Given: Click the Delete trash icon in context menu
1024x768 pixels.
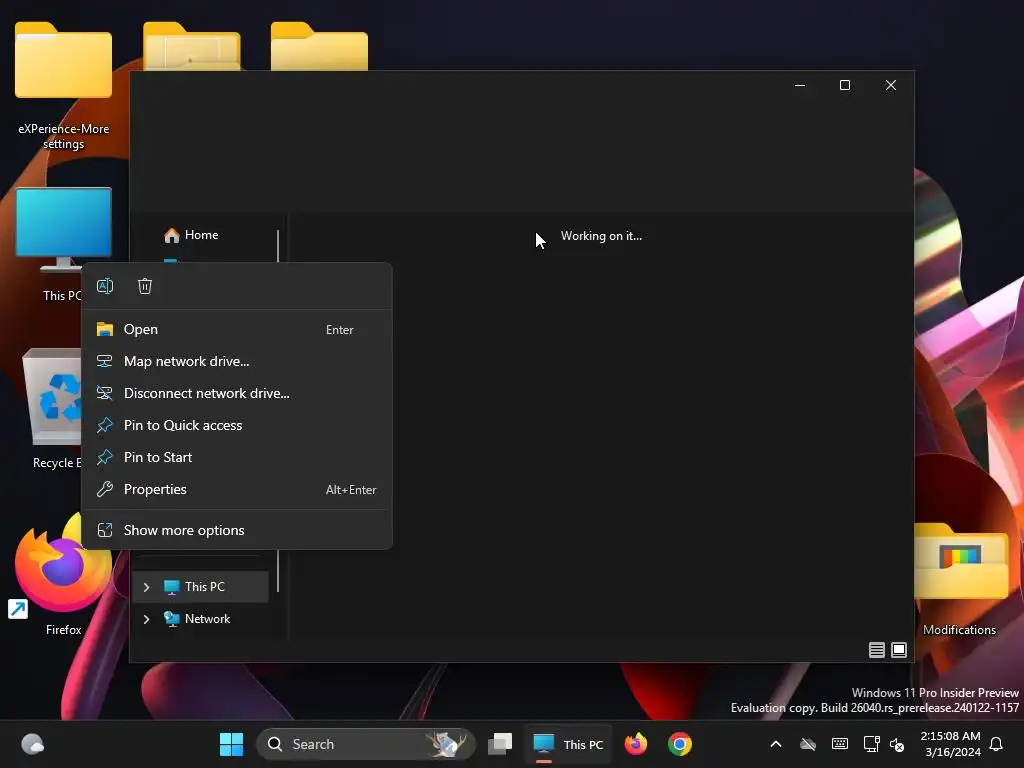Looking at the screenshot, I should point(145,286).
